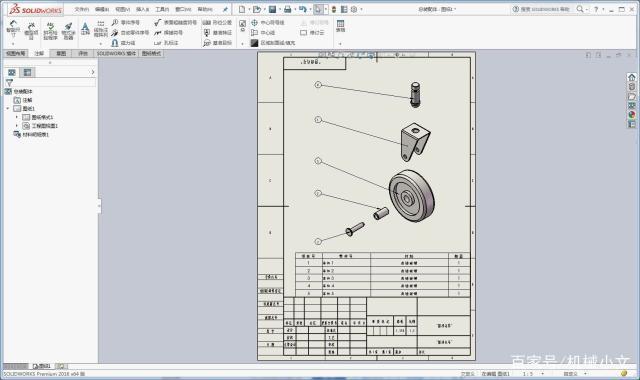
Task: Expand the Sheet Format1 tree node
Action: tap(17, 117)
